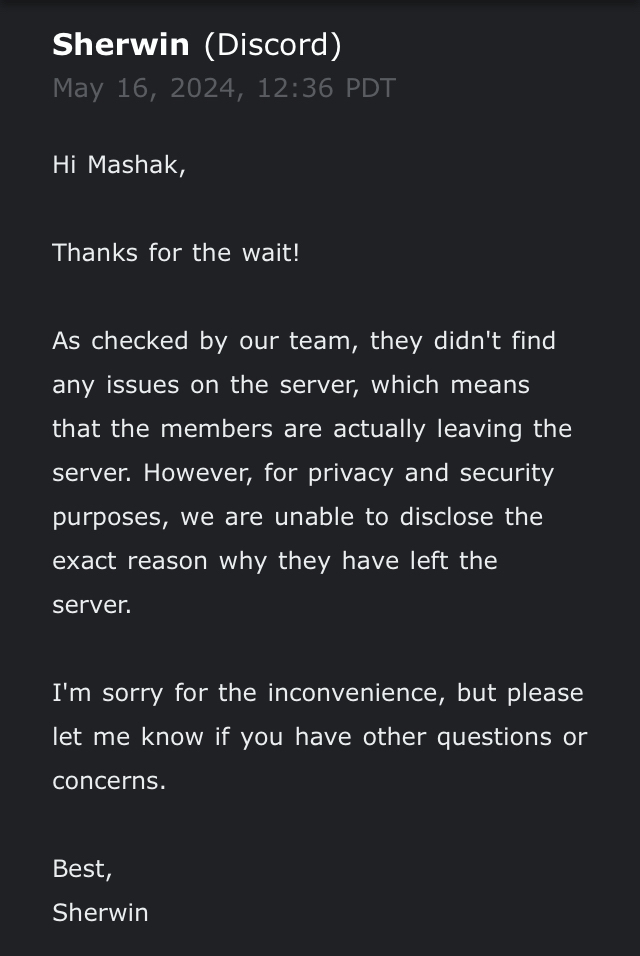The height and width of the screenshot is (956, 640).
Task: Click the Best, sign-off line
Action: point(82,869)
